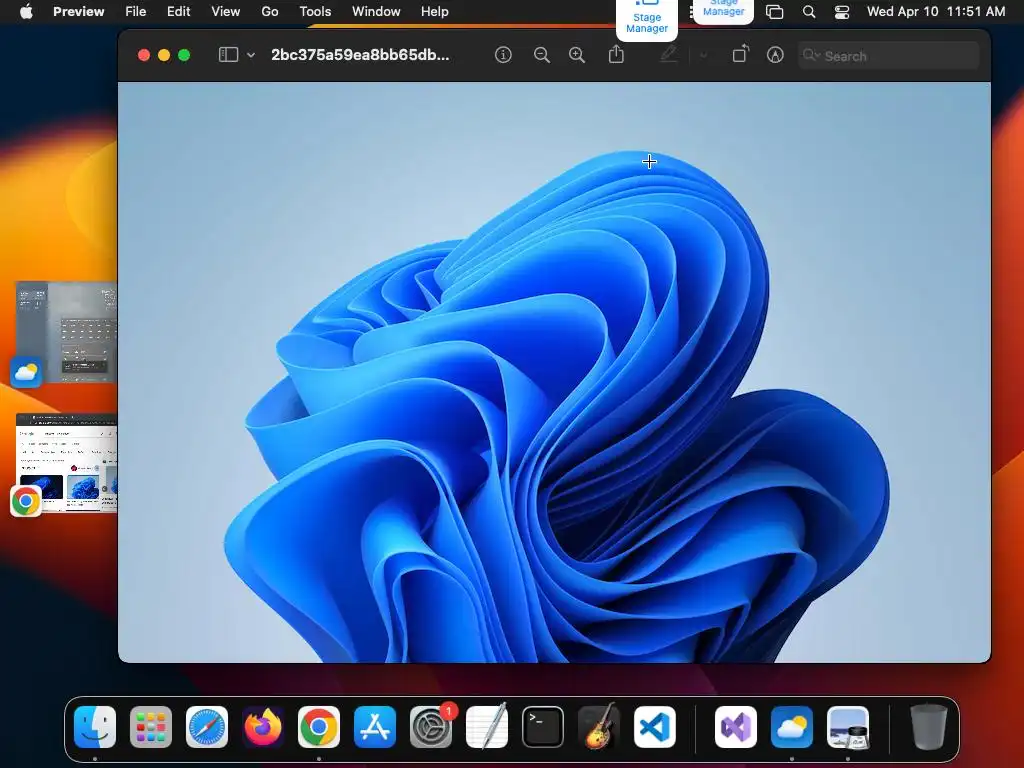Launch GarageBand from the Dock
This screenshot has width=1024, height=768.
599,727
